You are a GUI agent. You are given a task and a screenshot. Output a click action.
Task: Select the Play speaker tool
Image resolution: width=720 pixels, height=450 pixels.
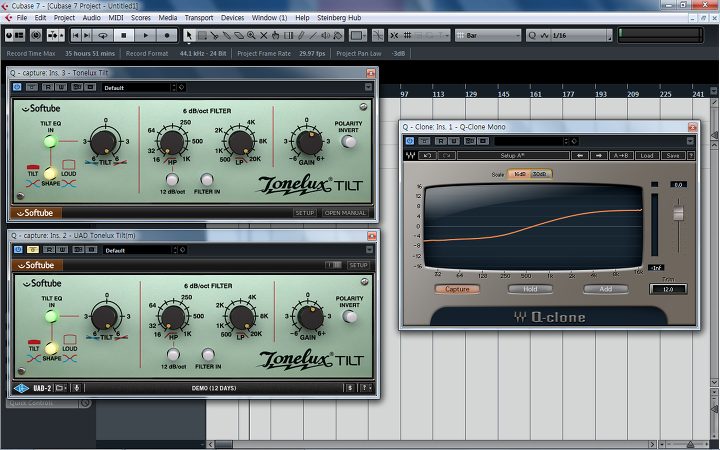[x=326, y=35]
